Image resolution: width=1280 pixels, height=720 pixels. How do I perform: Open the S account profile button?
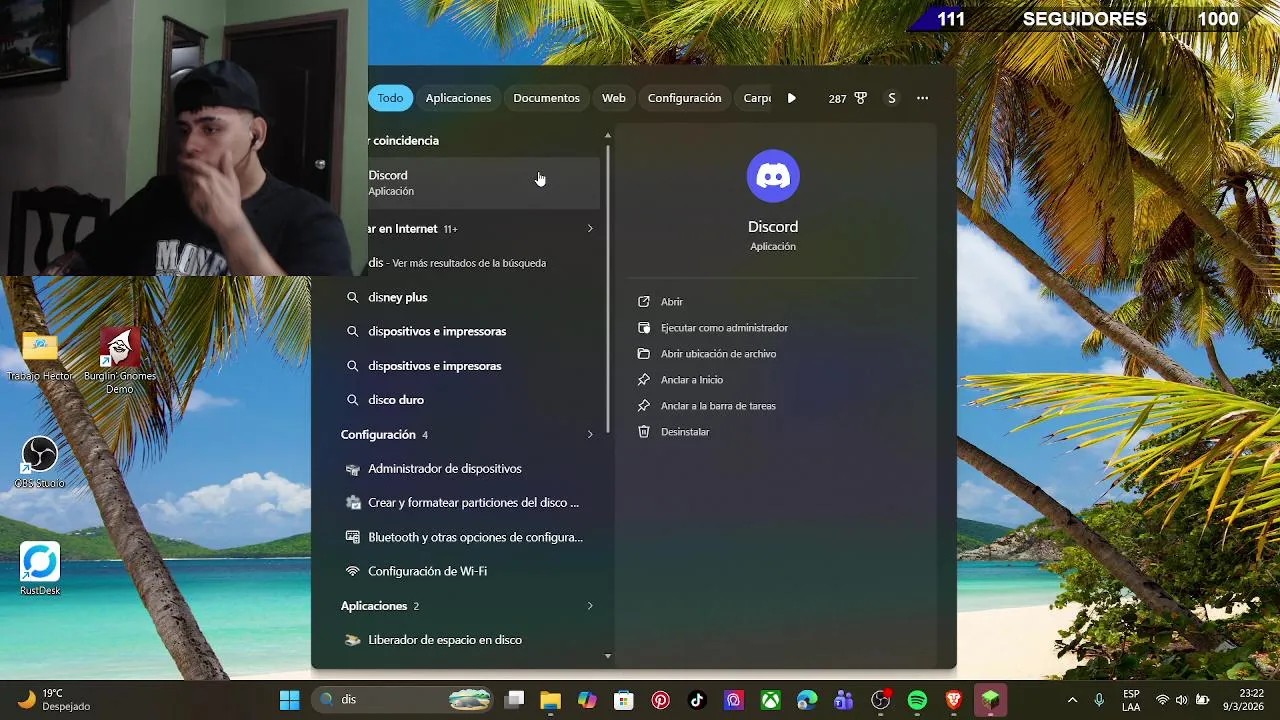tap(892, 98)
